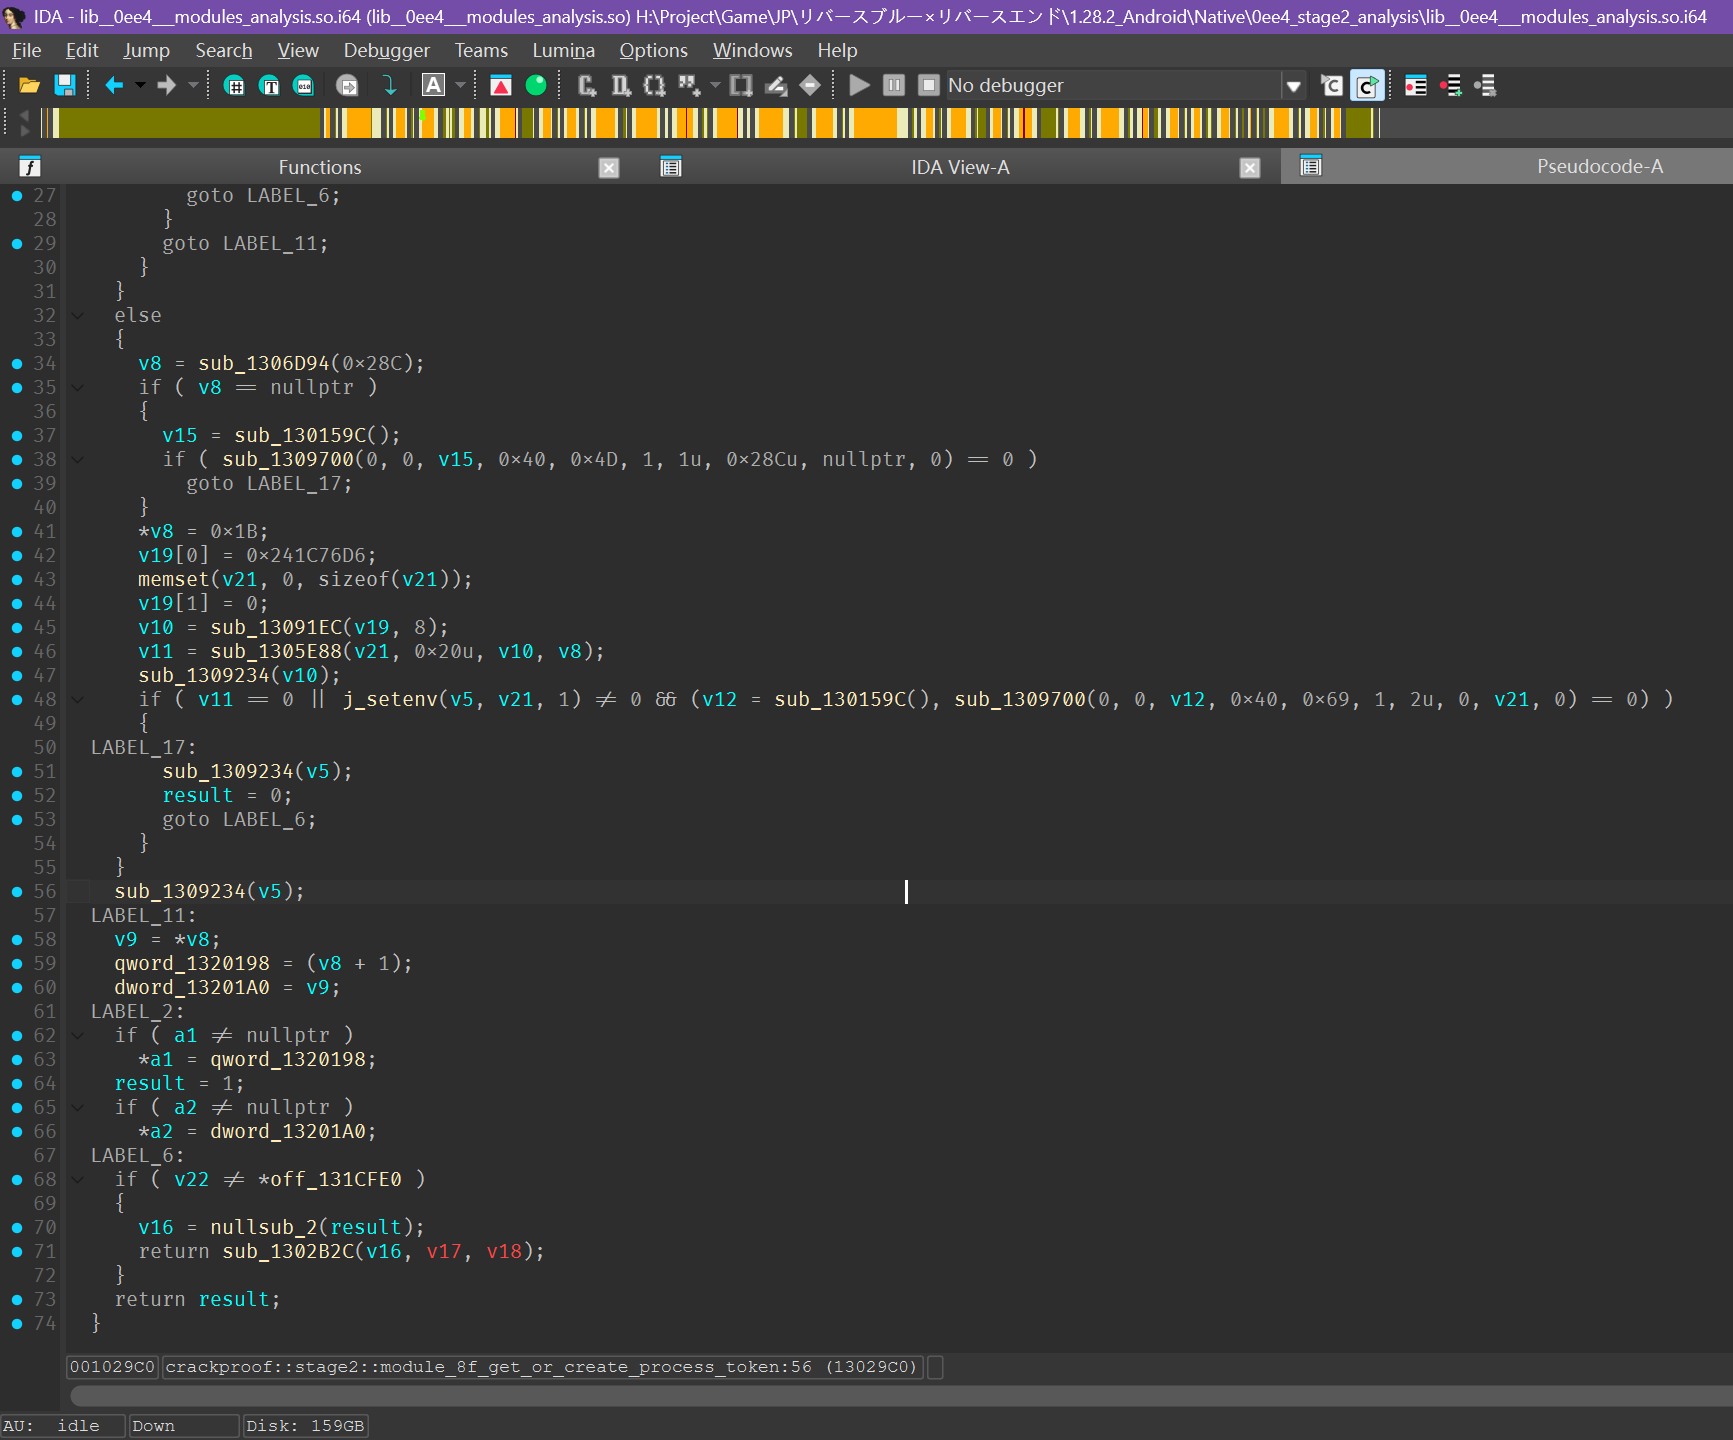Click the horizontal scrollbar at bottom
The width and height of the screenshot is (1733, 1440).
click(x=900, y=1395)
